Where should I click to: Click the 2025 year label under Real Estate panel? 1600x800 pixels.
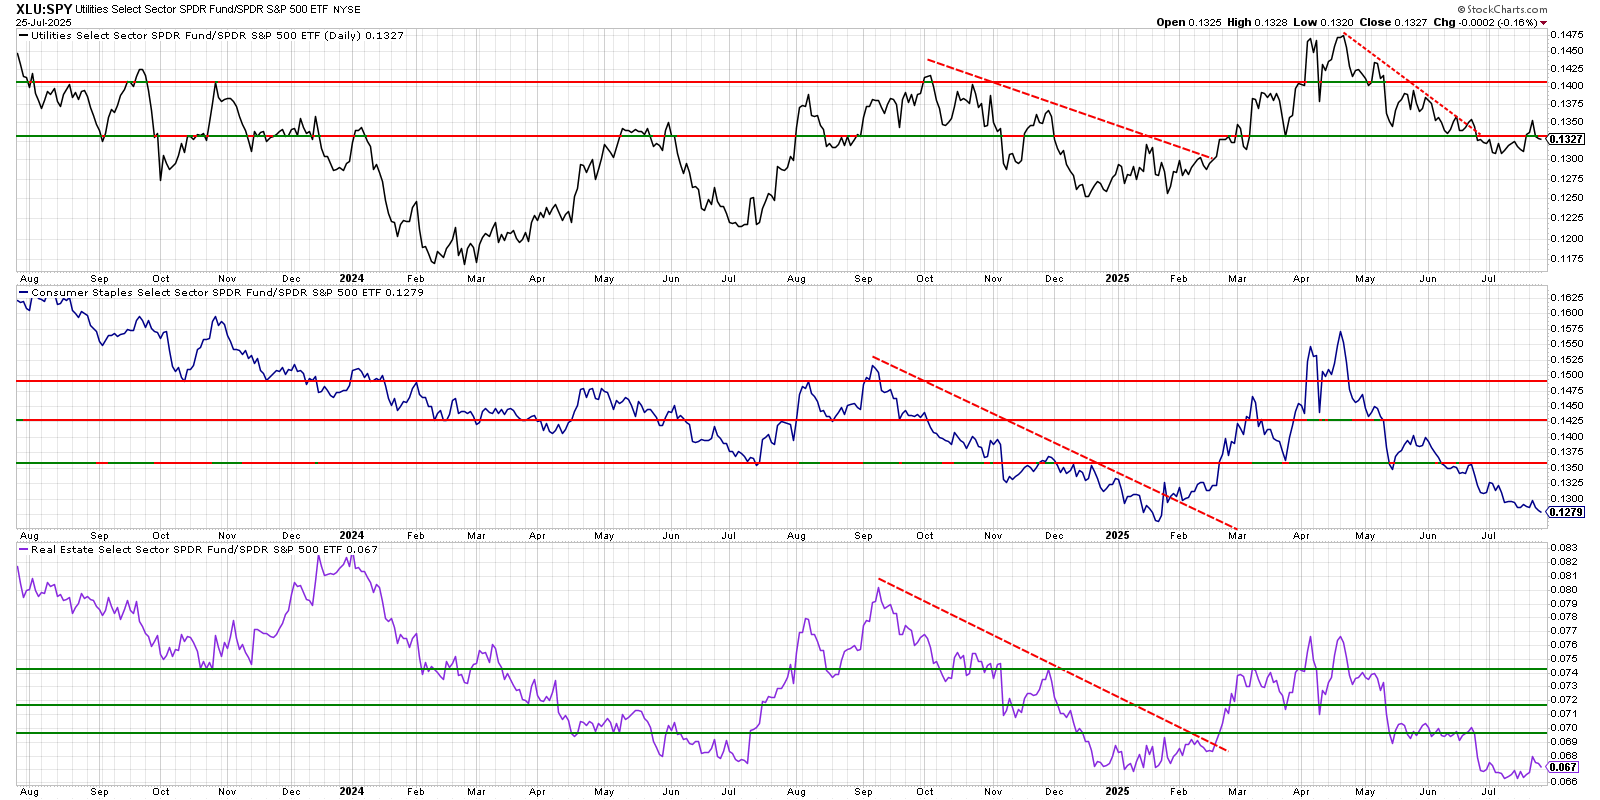[1117, 791]
